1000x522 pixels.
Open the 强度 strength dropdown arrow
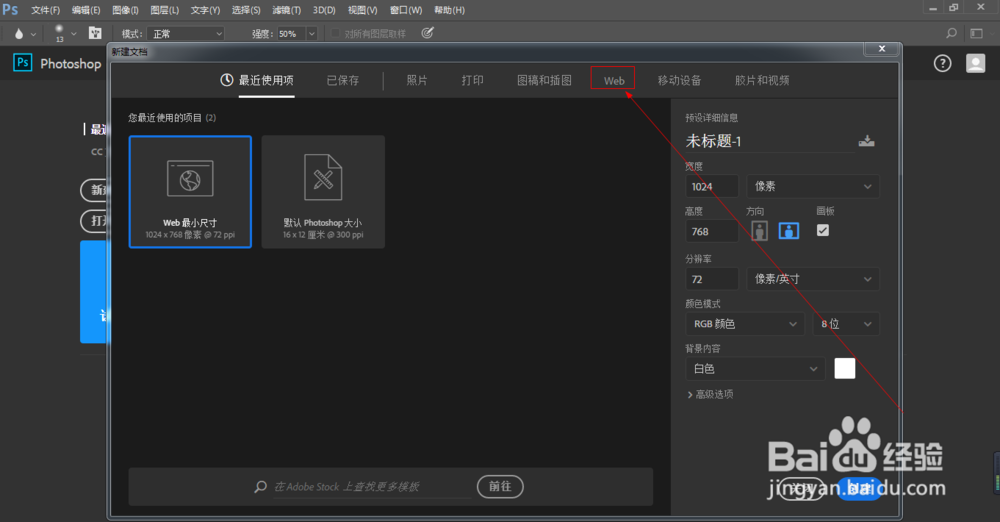[312, 34]
